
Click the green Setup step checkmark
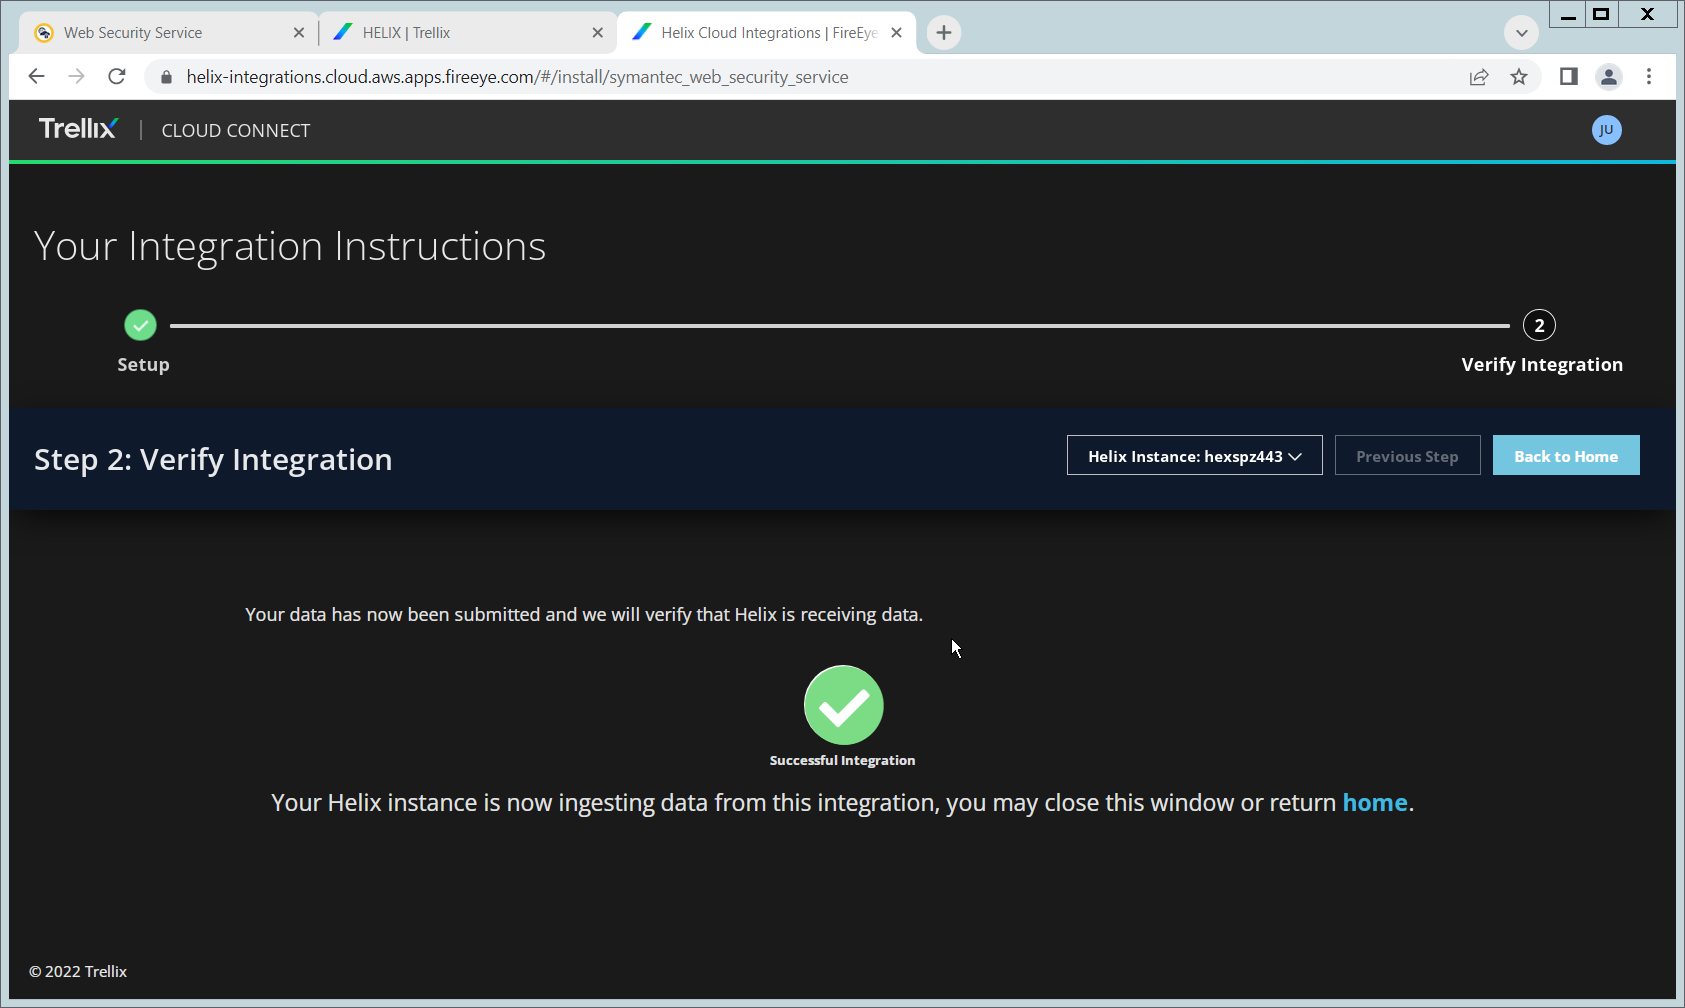tap(140, 325)
